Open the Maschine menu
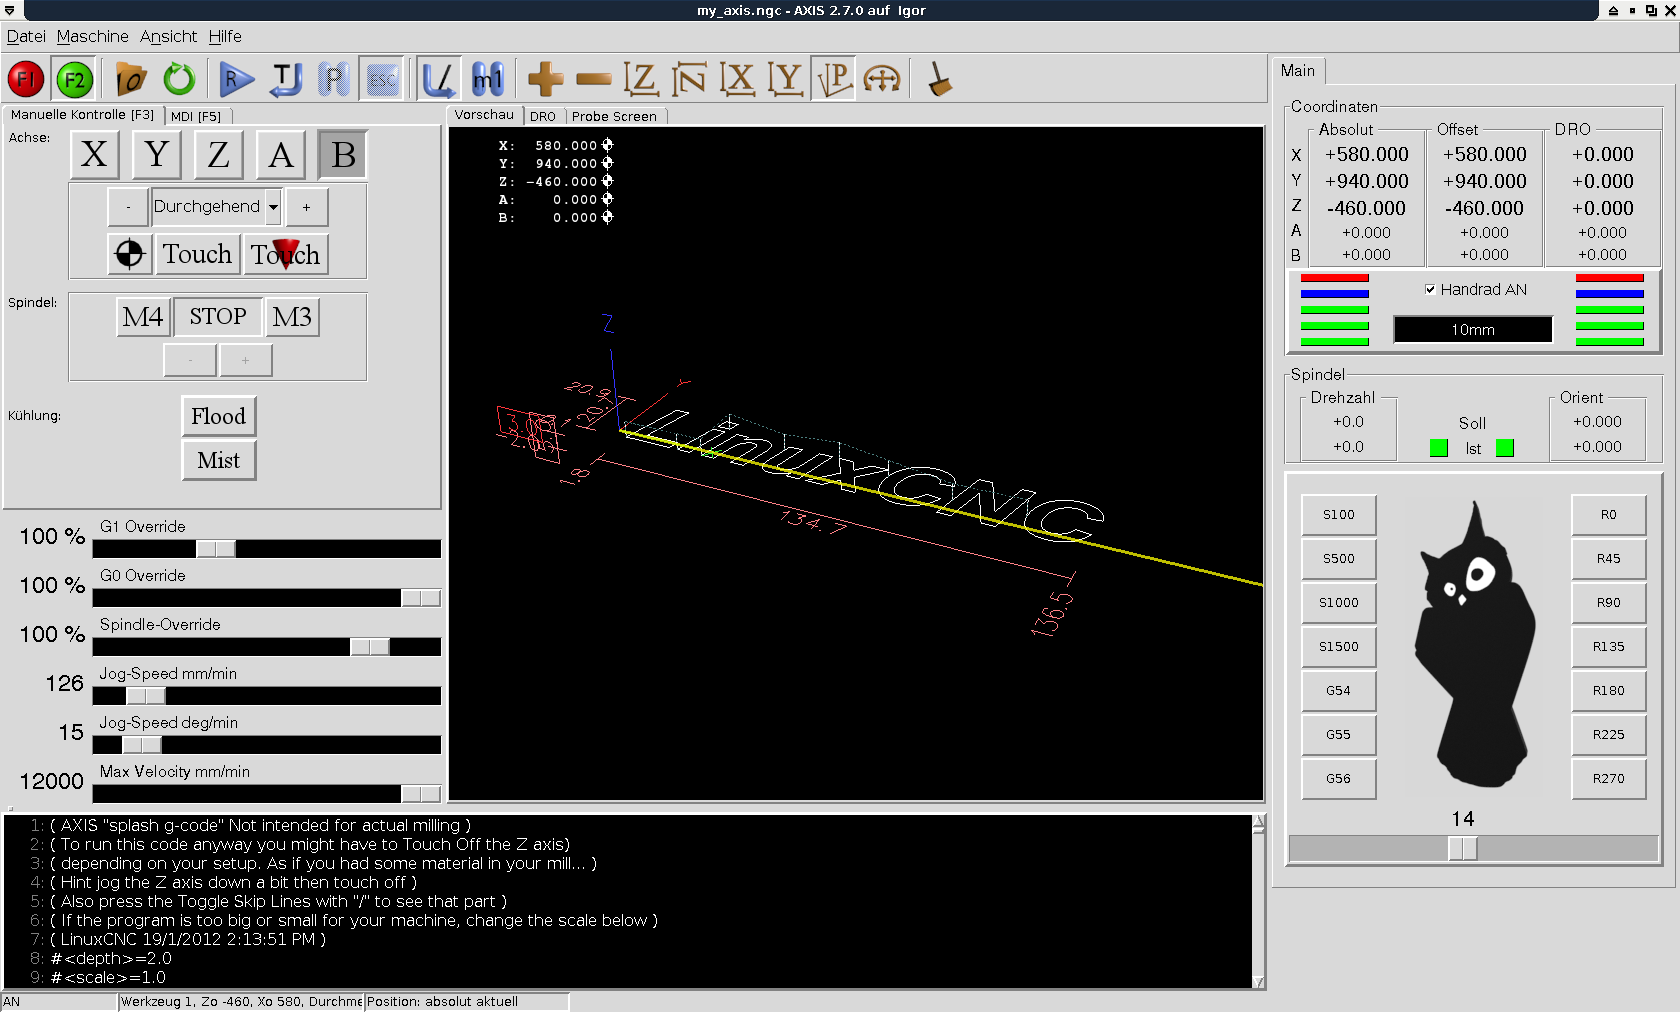 coord(92,36)
